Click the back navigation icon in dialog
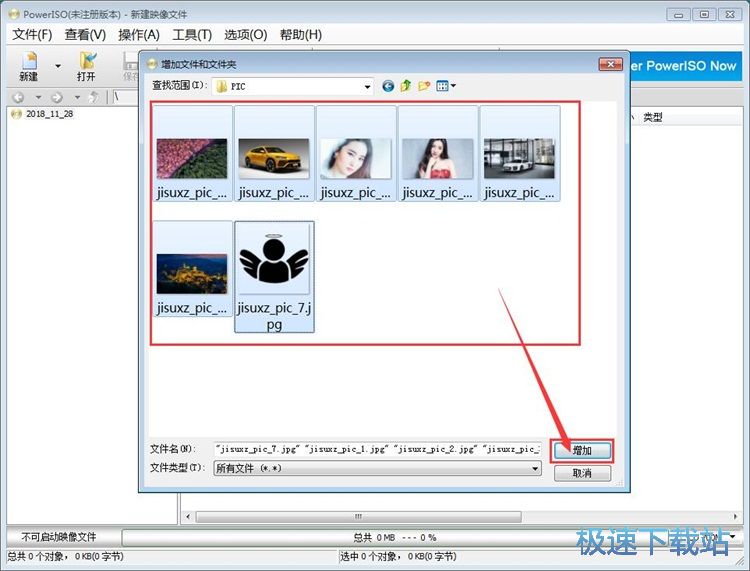 tap(388, 86)
